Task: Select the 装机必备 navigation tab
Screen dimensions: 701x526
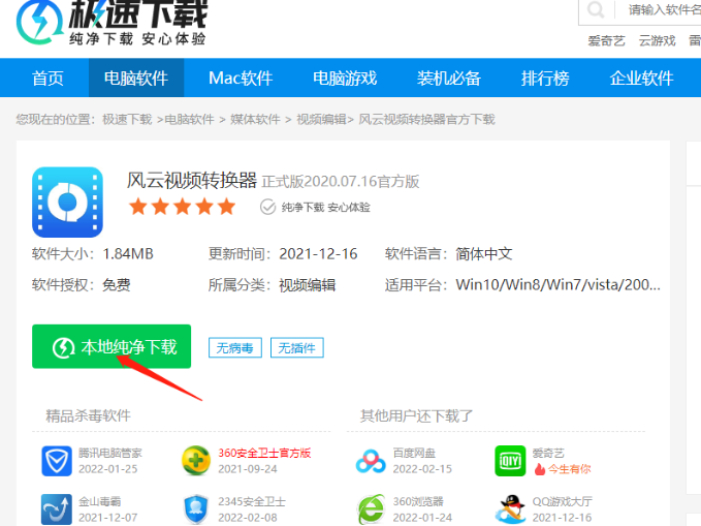Action: (448, 78)
